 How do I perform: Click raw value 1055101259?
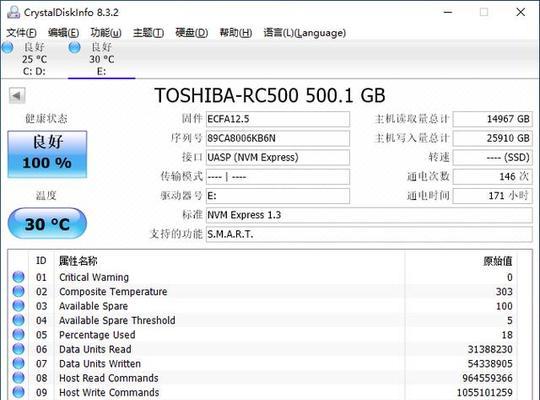(x=485, y=392)
